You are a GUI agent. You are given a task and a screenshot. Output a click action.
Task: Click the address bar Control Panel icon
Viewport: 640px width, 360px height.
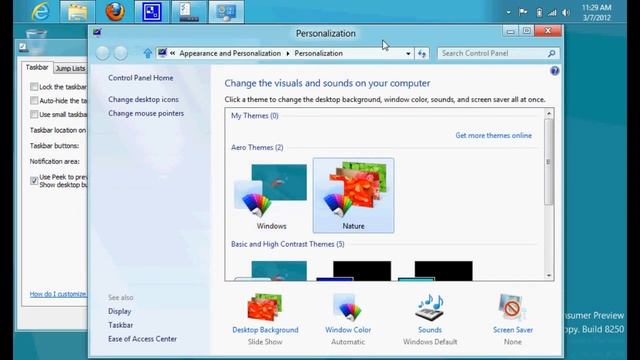pyautogui.click(x=162, y=53)
